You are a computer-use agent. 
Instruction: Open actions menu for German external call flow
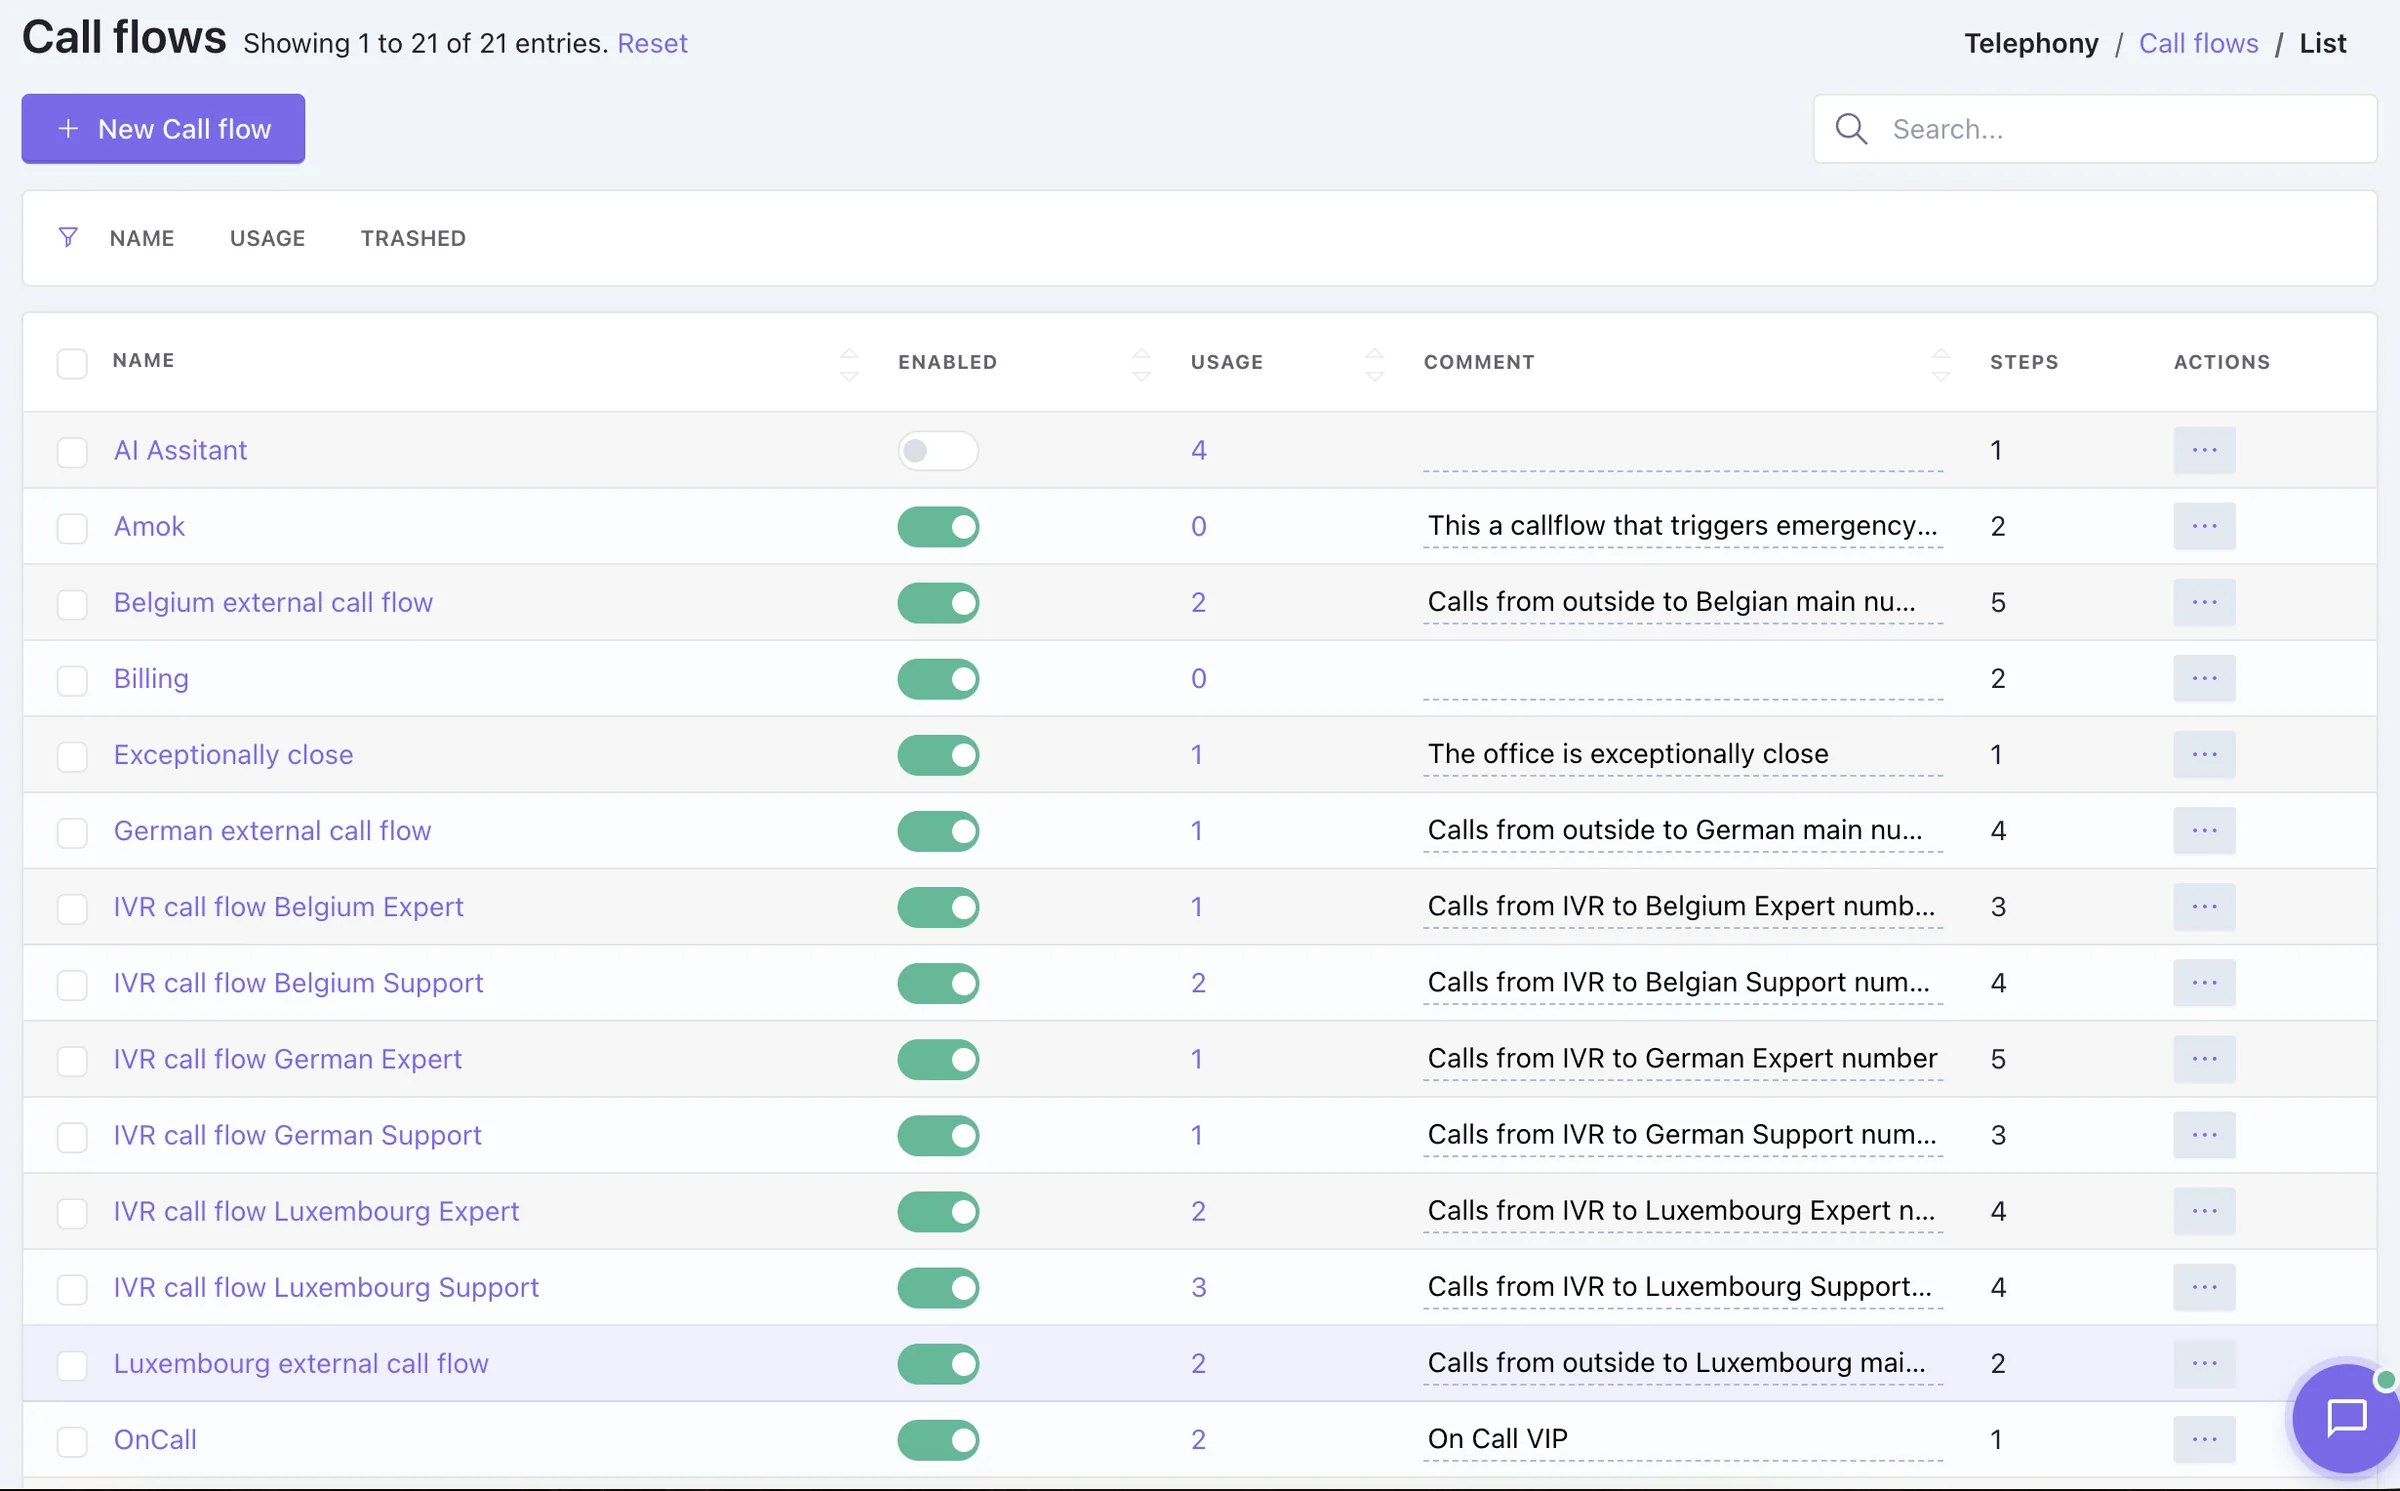pyautogui.click(x=2204, y=830)
